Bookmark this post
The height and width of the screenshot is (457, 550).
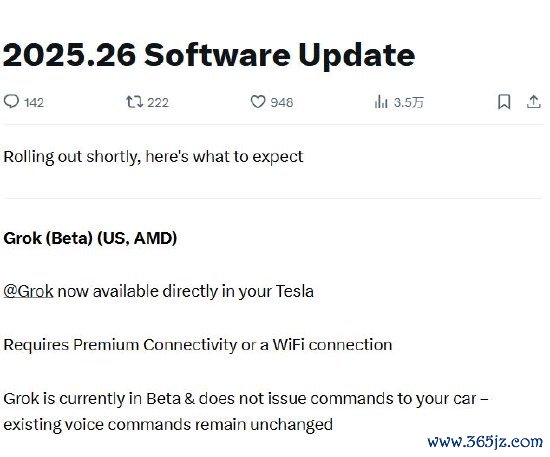point(504,102)
